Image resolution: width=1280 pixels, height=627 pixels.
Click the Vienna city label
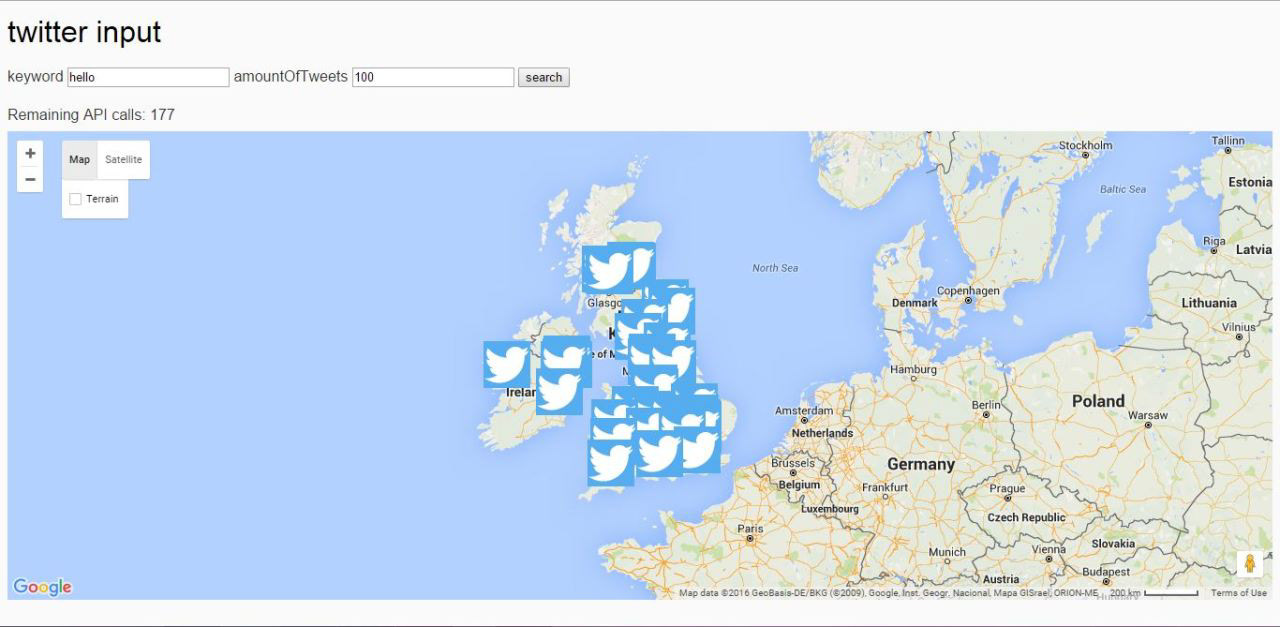[x=1049, y=549]
